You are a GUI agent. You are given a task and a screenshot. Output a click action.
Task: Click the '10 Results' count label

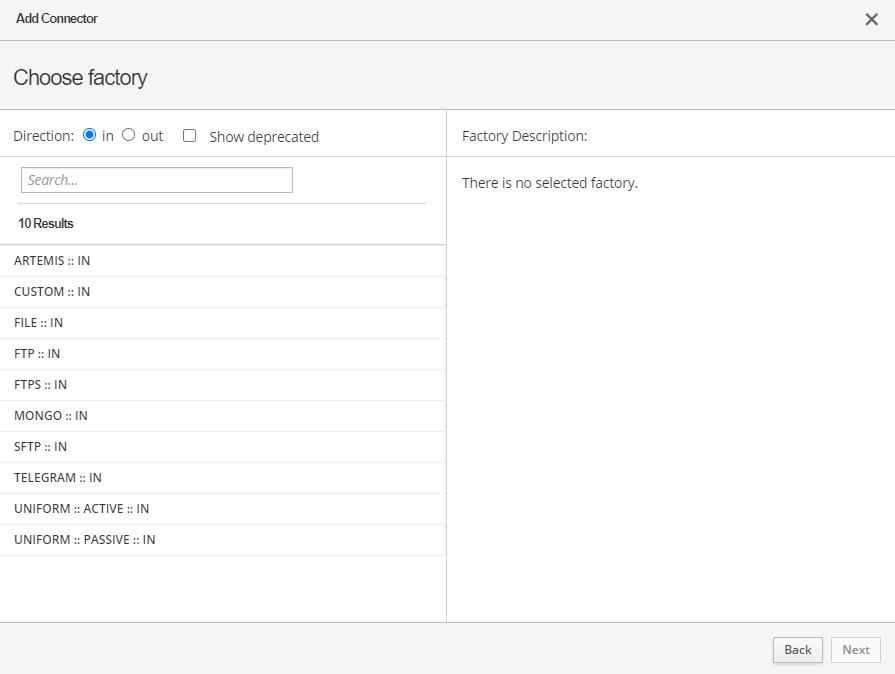point(46,224)
